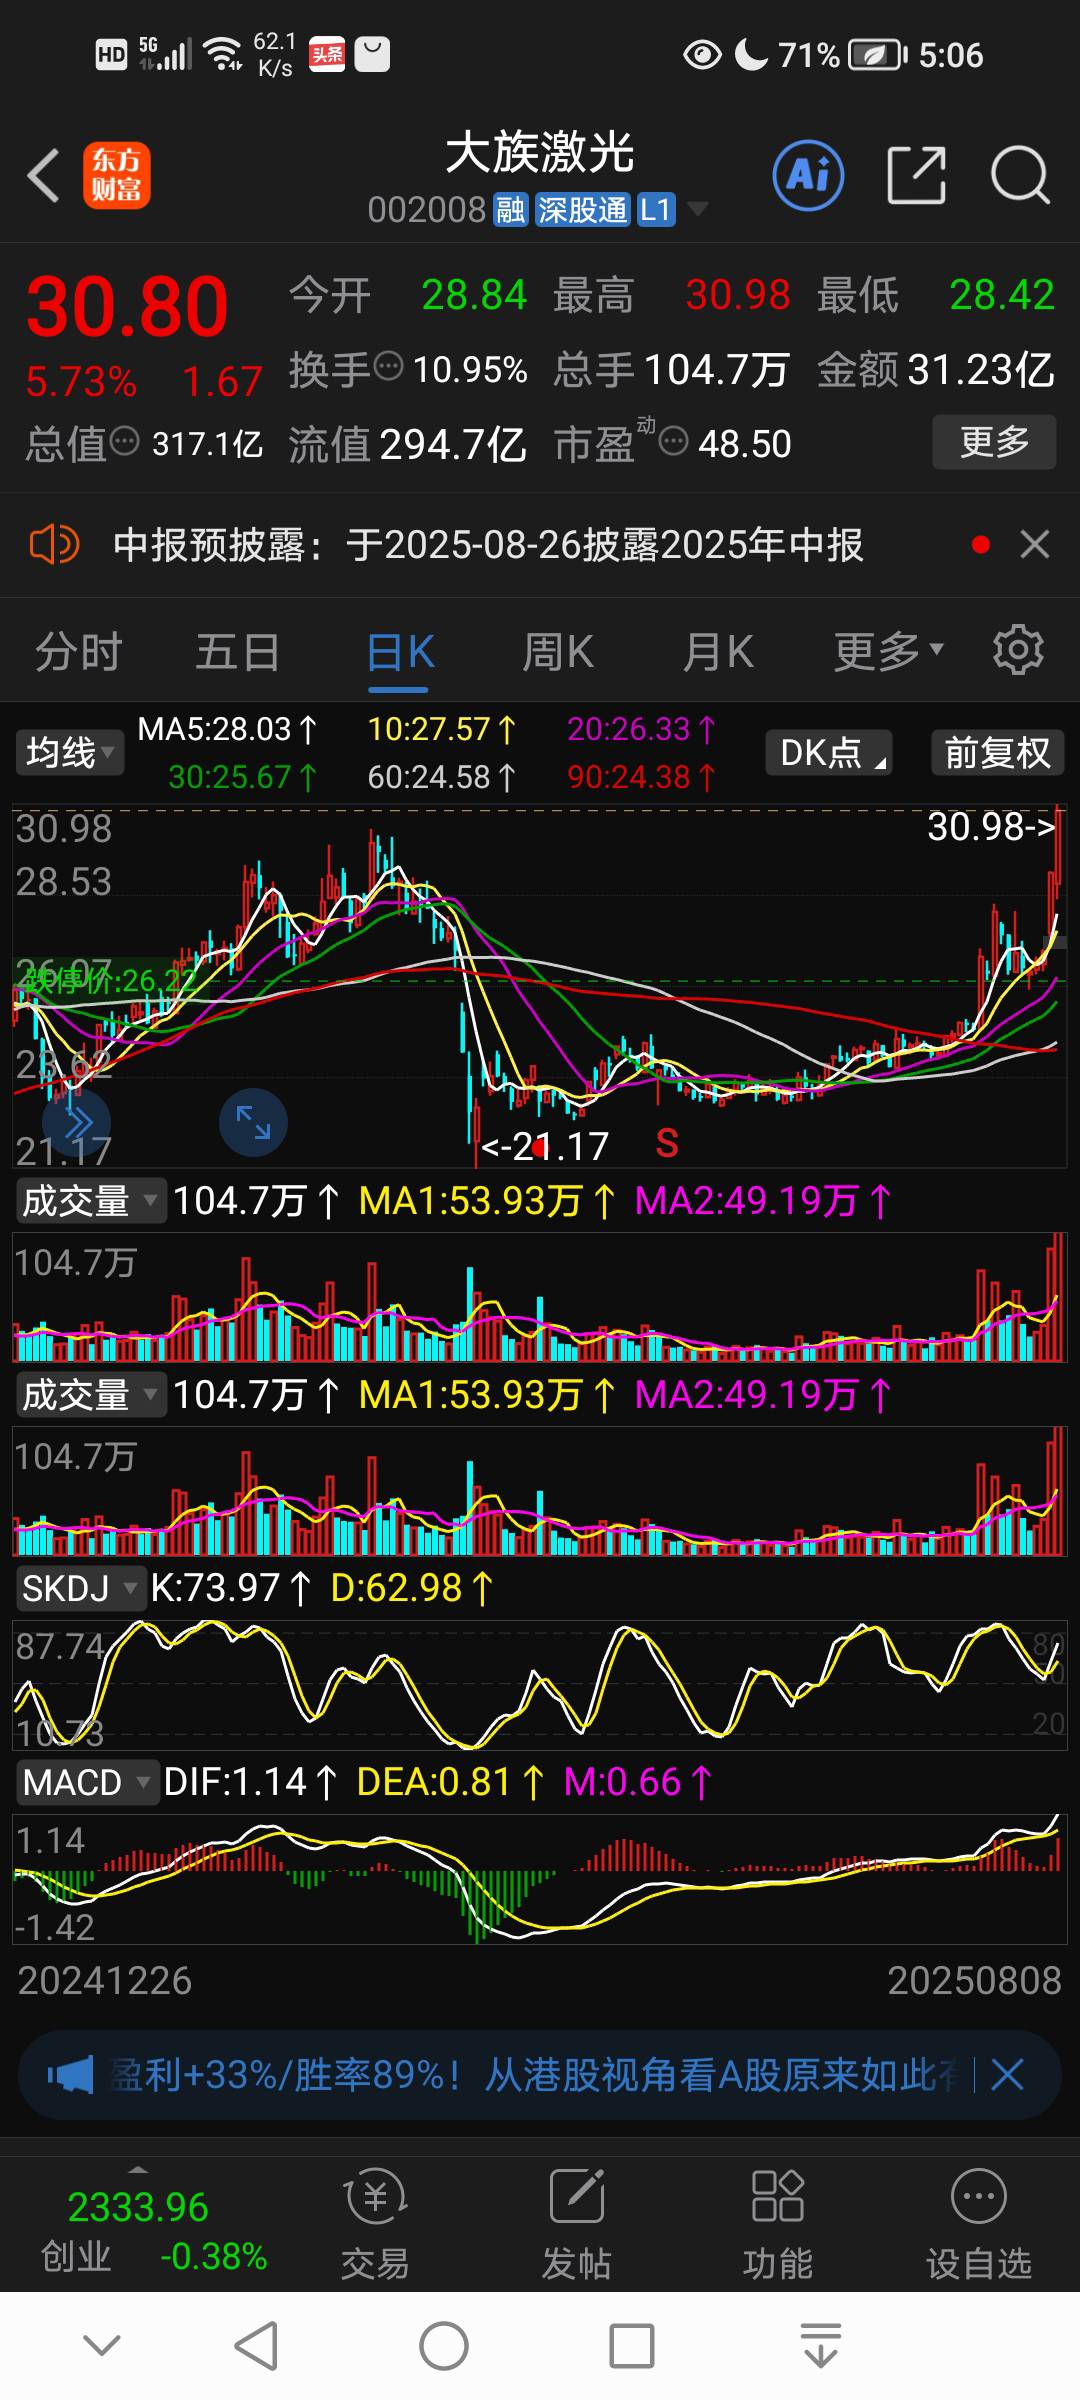Open the MACD indicator dropdown

[x=87, y=1782]
